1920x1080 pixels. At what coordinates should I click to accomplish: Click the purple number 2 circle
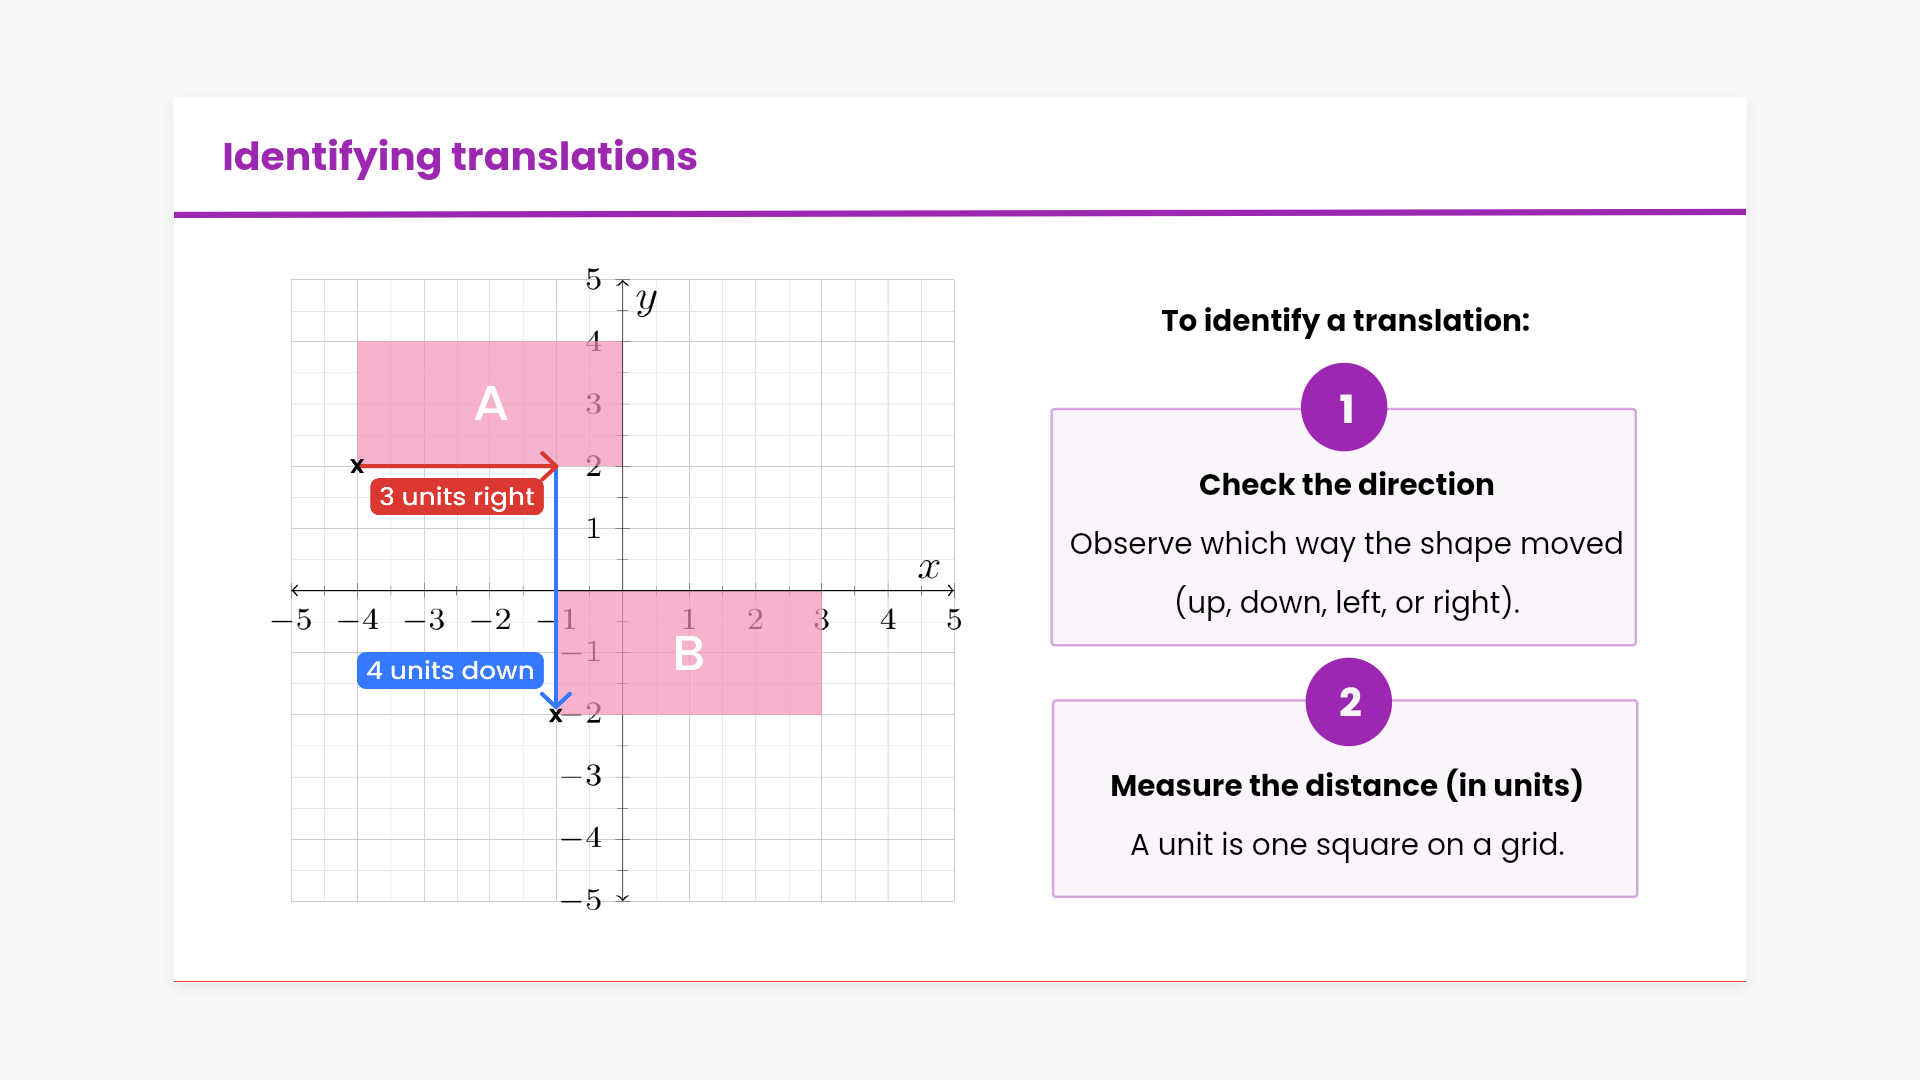tap(1348, 702)
